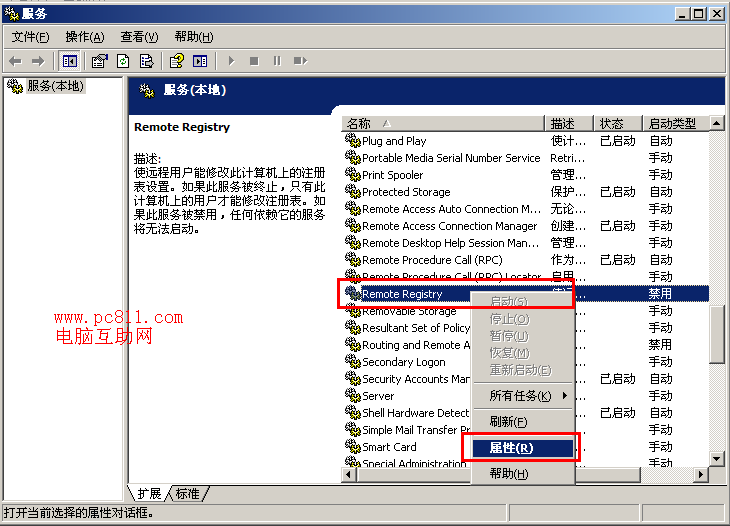Select 刷新(F) in the context menu
This screenshot has height=526, width=730.
508,422
